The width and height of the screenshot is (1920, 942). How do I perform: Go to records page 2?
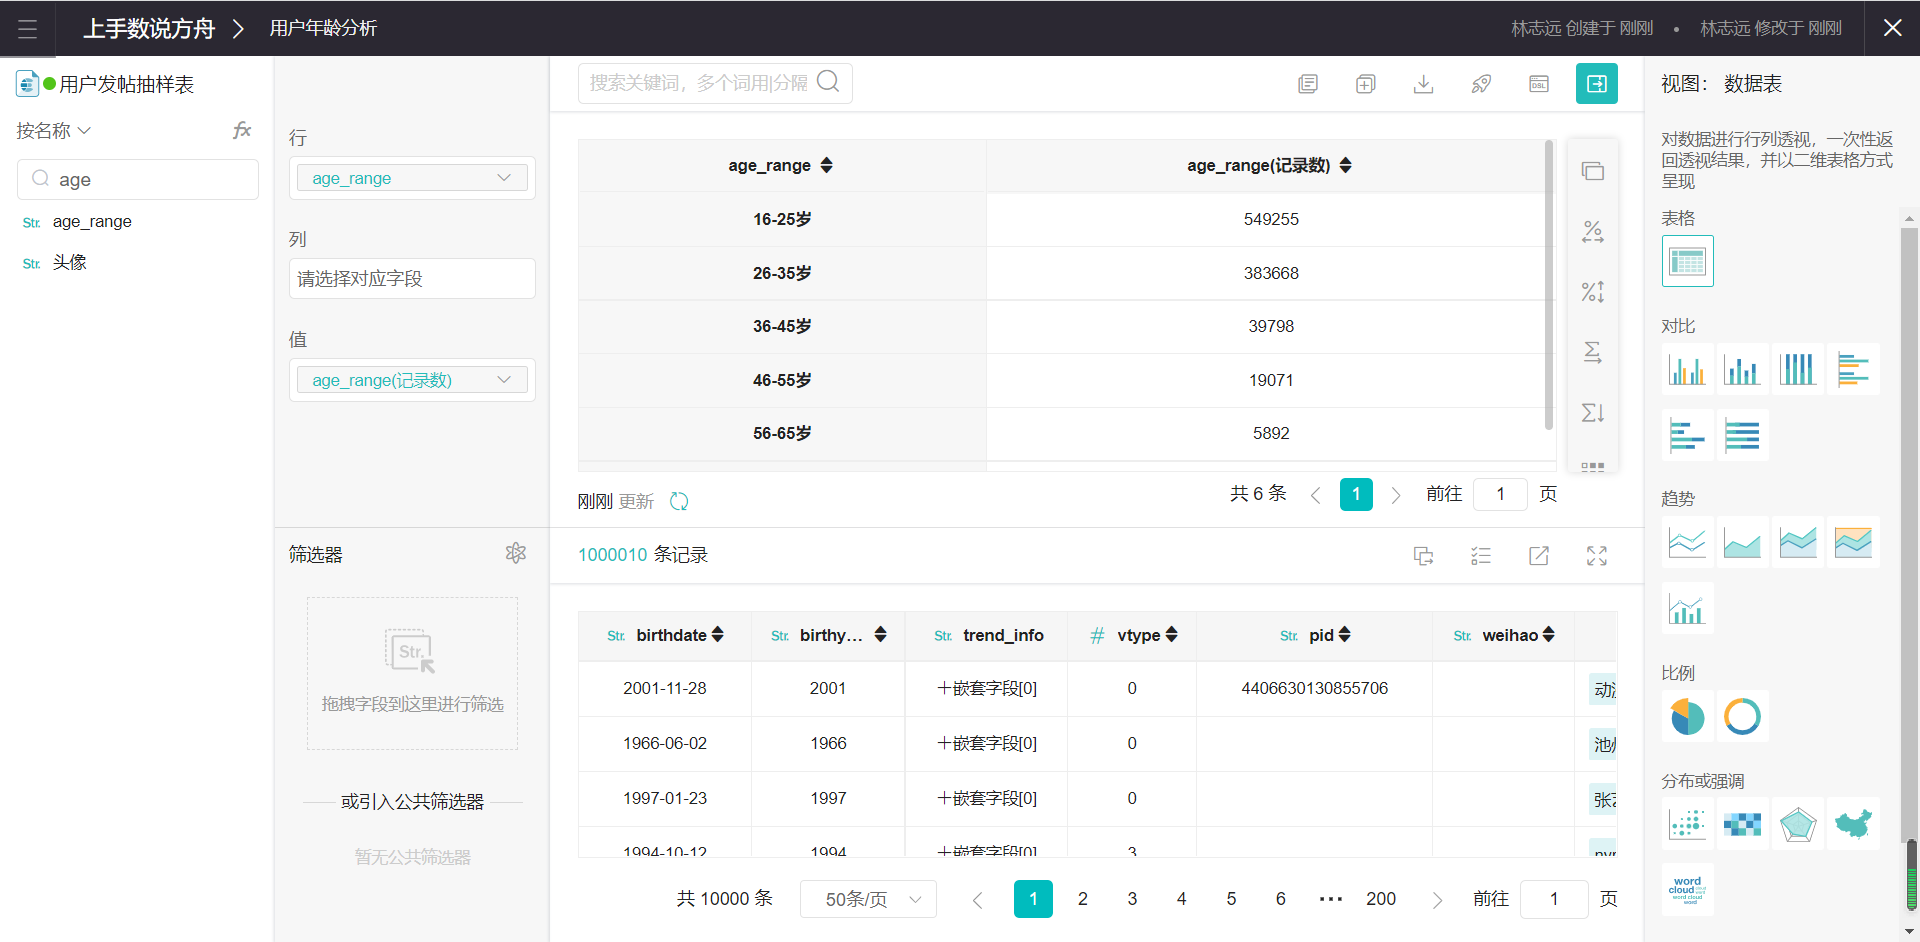[1082, 899]
